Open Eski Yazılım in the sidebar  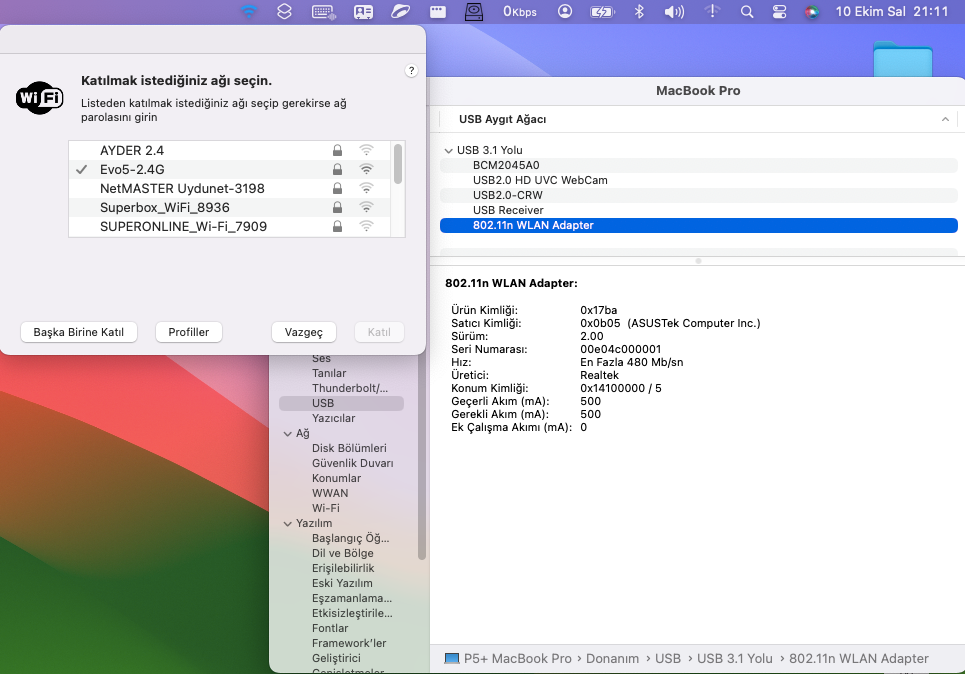click(x=342, y=583)
